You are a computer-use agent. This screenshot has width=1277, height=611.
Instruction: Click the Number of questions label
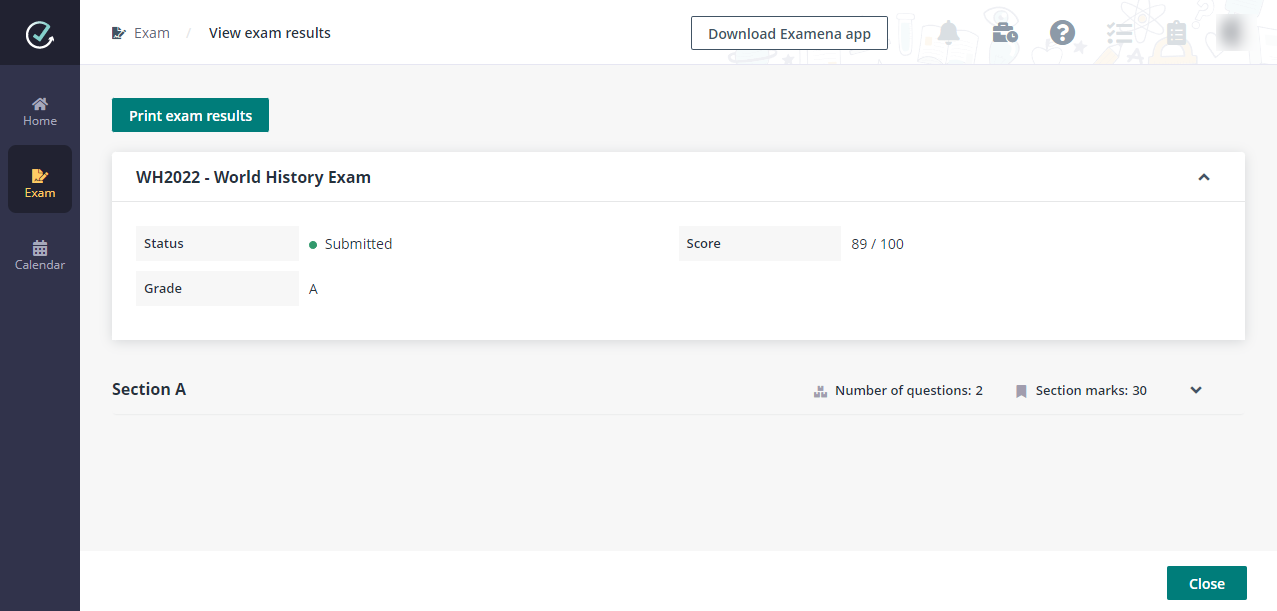[908, 391]
